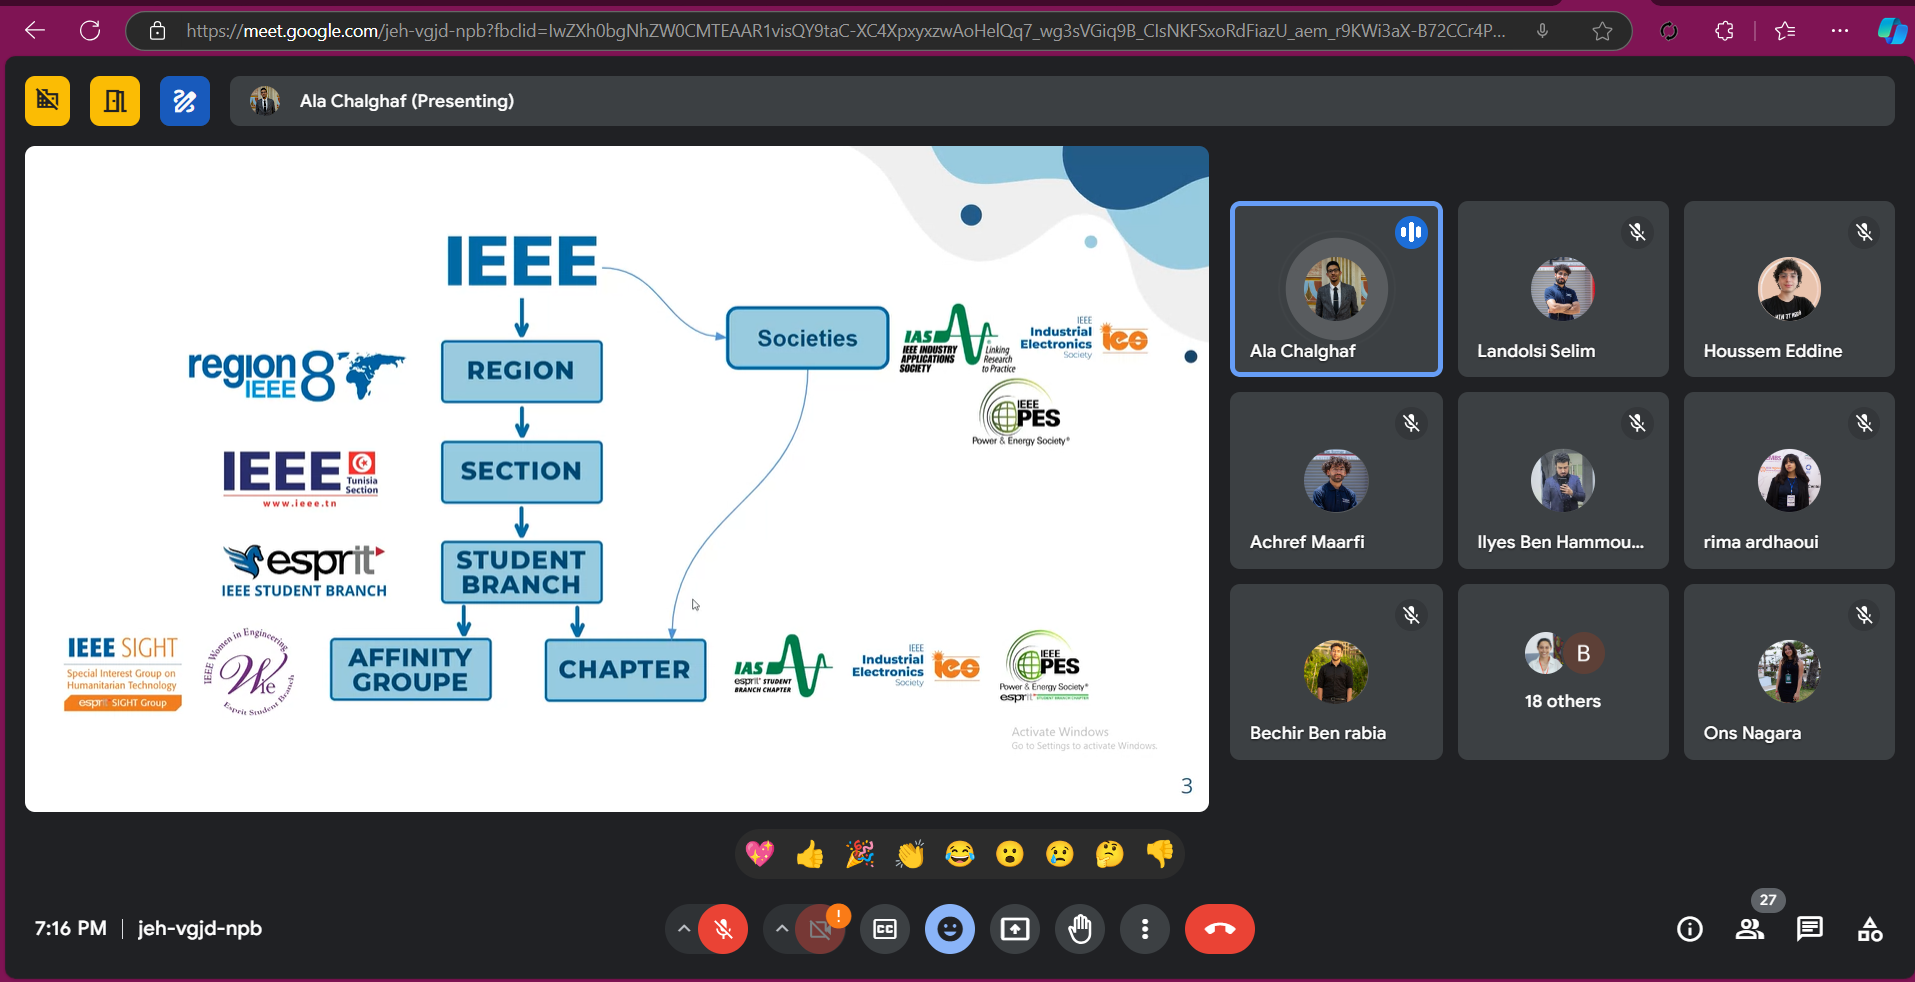Raise your hand
Viewport: 1915px width, 982px height.
pyautogui.click(x=1080, y=929)
